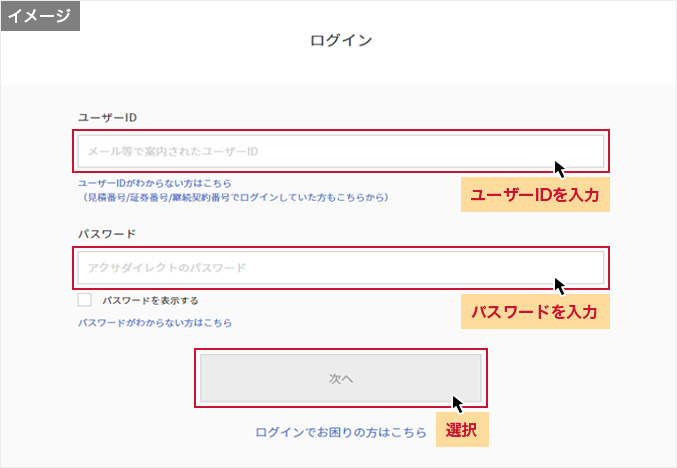Click the arrow cursor on the 次へ button
This screenshot has width=677, height=468.
458,404
